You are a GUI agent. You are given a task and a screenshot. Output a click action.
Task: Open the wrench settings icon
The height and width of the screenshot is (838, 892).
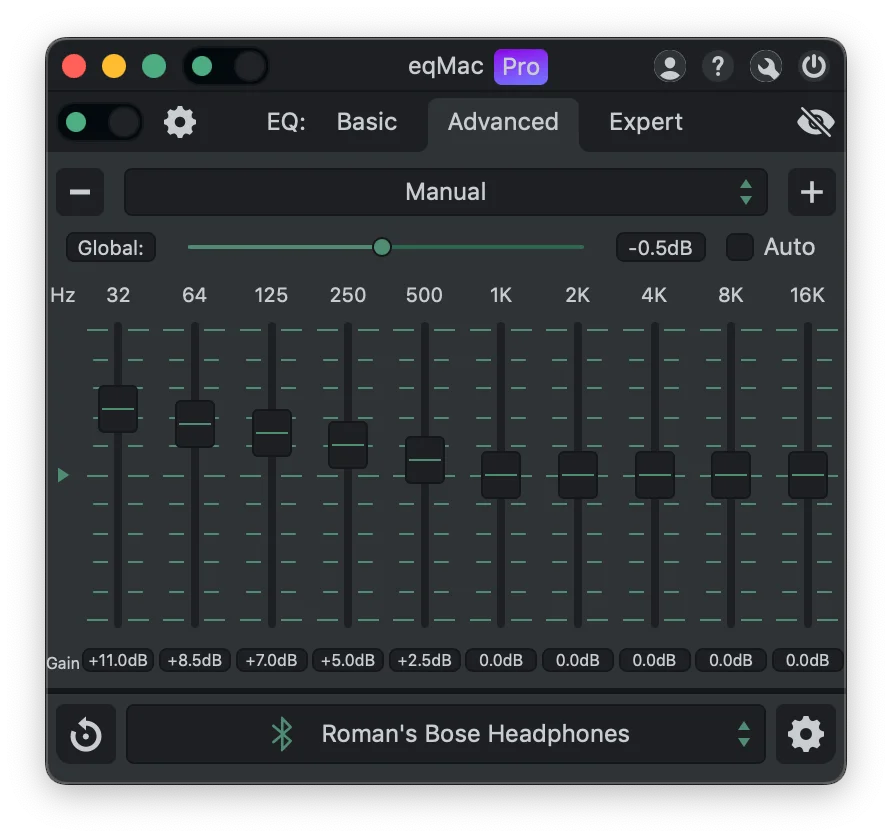coord(766,67)
